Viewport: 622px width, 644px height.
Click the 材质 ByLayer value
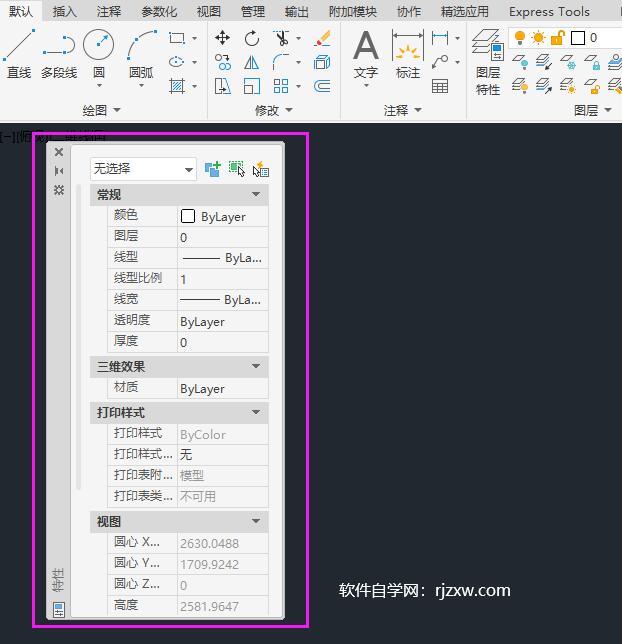tap(223, 388)
